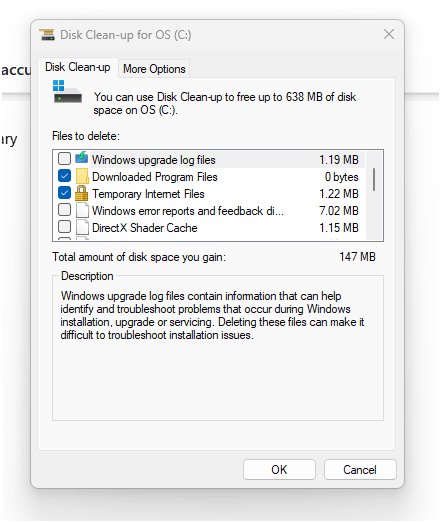Click the DirectX Shader Cache file icon
Screen dimensions: 441x523
tap(82, 227)
